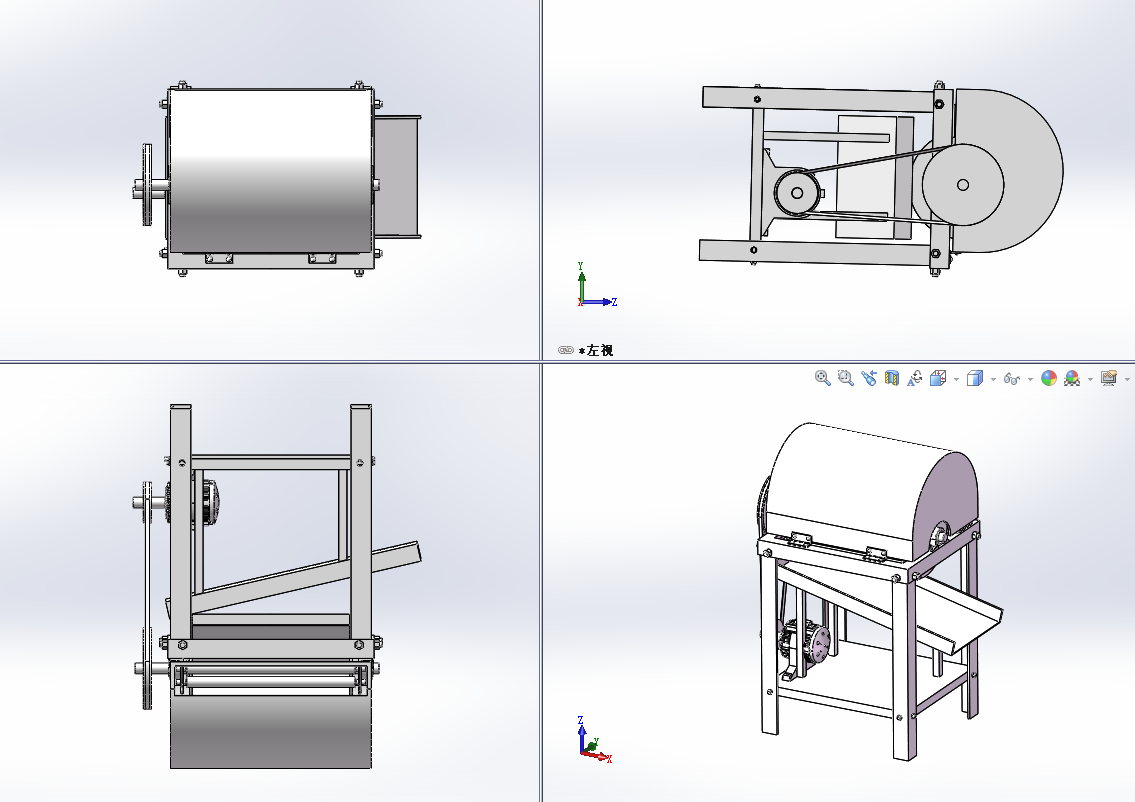Click the linked-views chain icon beside 左視

point(566,350)
